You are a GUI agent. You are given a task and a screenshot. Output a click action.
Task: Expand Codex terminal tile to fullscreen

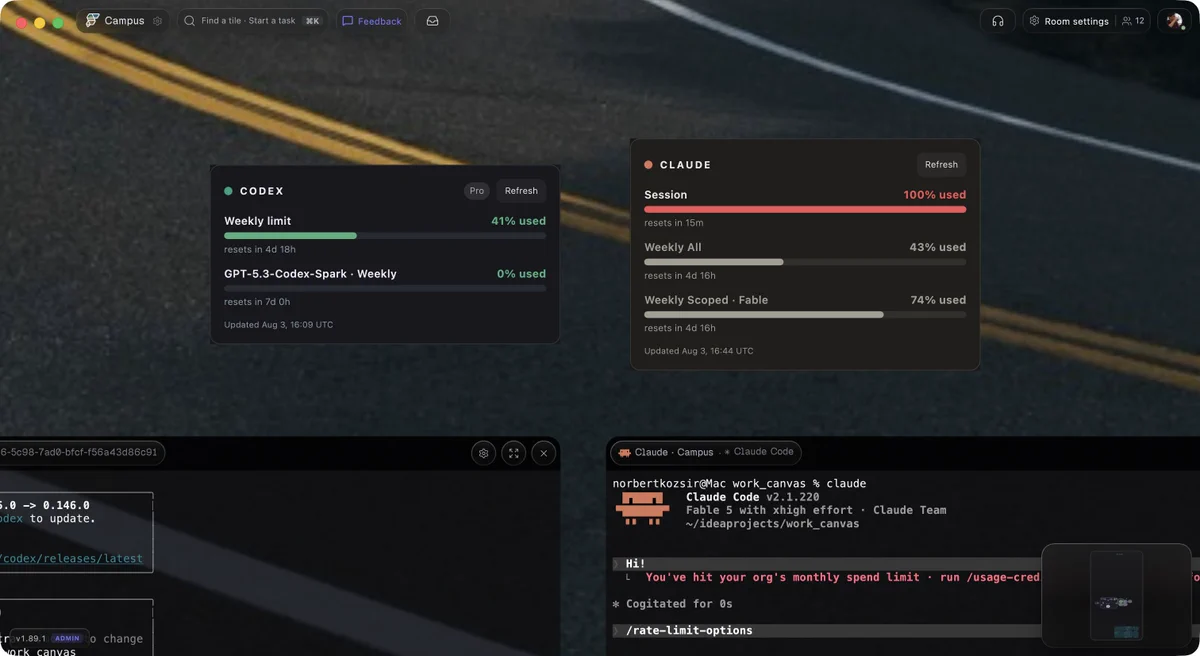pyautogui.click(x=513, y=453)
